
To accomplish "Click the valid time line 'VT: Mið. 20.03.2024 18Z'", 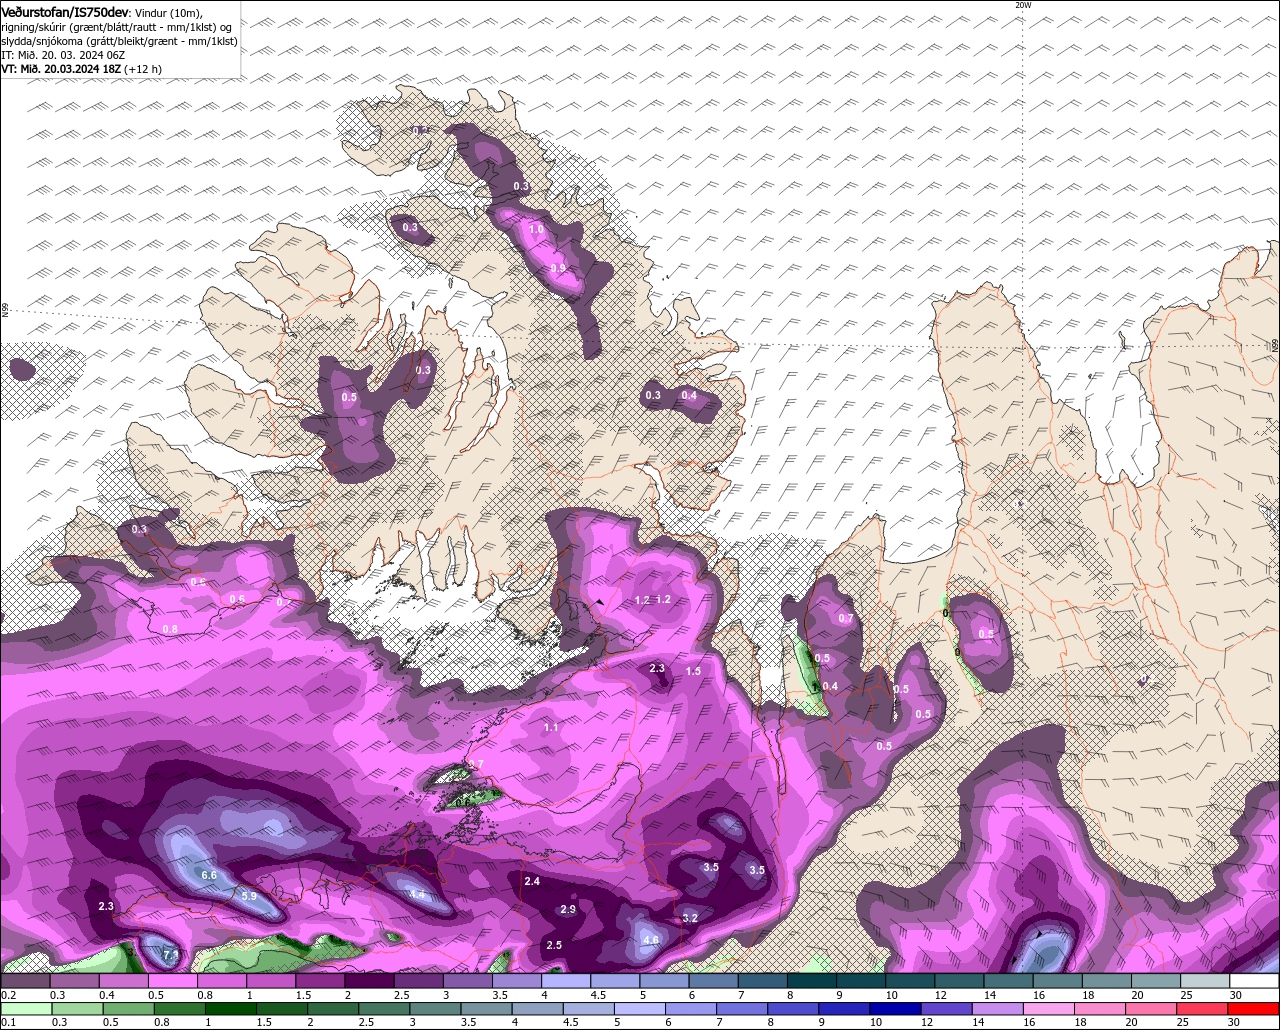I will click(60, 69).
